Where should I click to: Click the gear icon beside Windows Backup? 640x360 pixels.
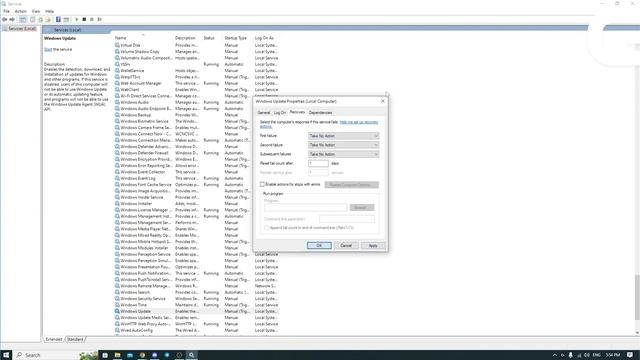(117, 115)
